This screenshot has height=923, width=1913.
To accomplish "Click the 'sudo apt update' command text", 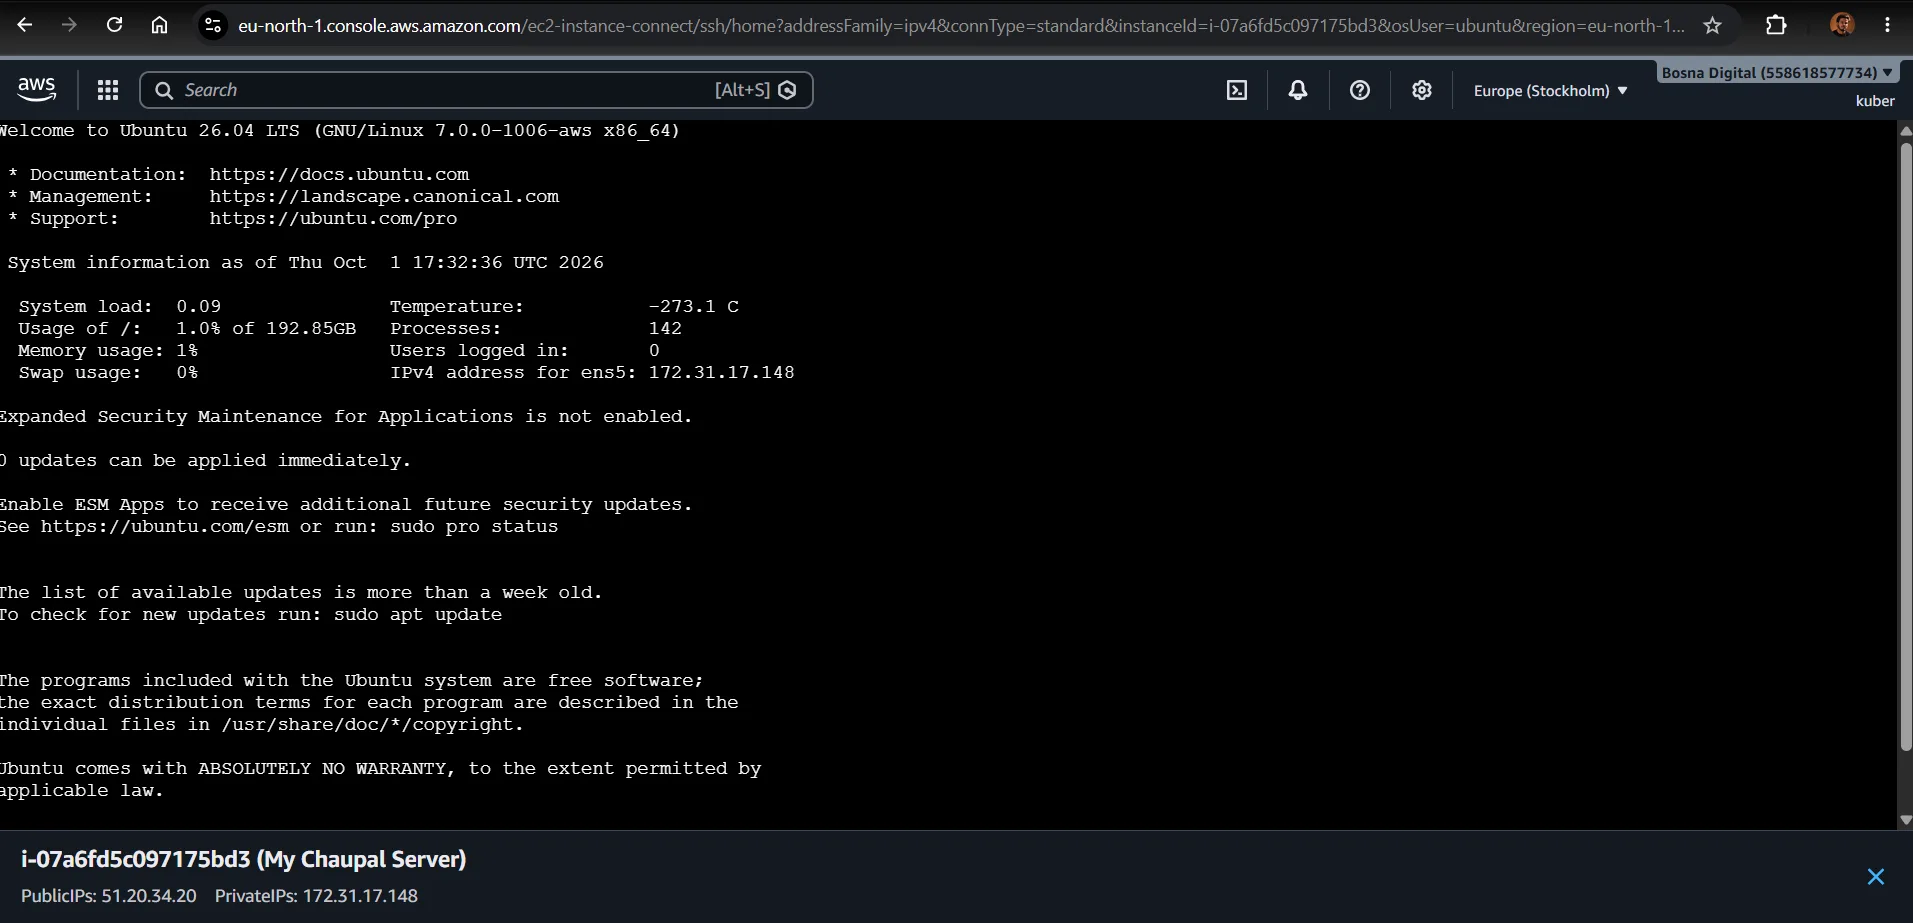I will pyautogui.click(x=418, y=615).
